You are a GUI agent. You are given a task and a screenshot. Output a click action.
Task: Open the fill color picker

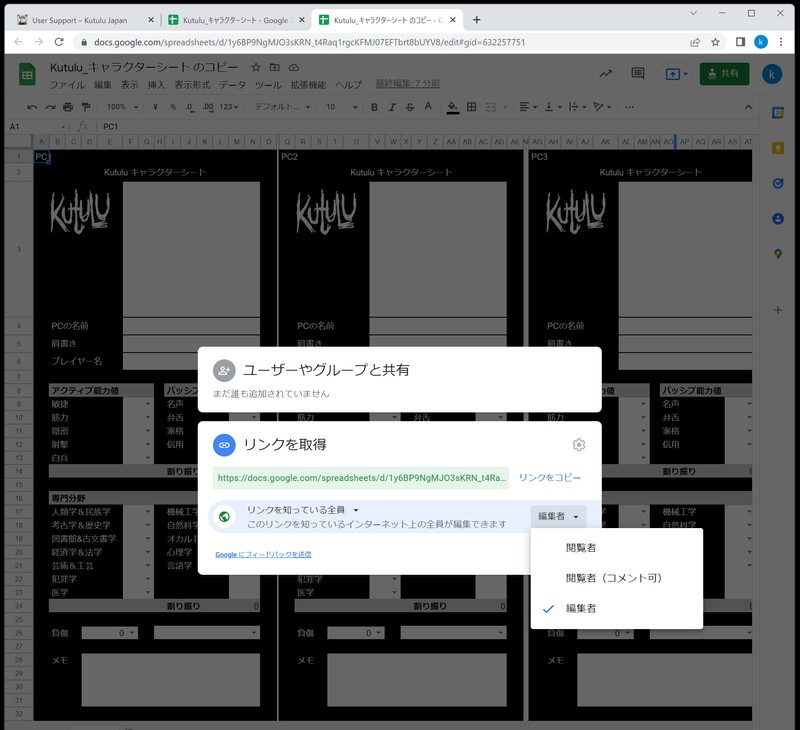tap(453, 107)
